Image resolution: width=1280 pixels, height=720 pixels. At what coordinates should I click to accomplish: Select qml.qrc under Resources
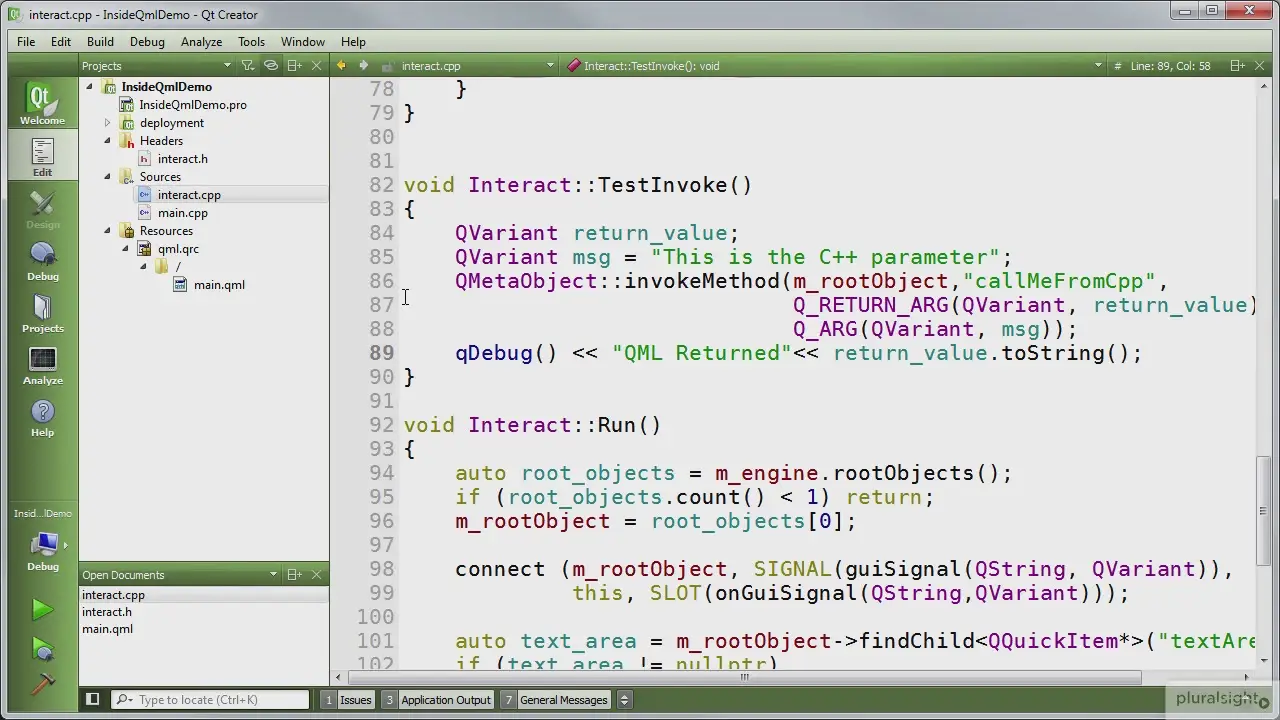[x=178, y=249]
